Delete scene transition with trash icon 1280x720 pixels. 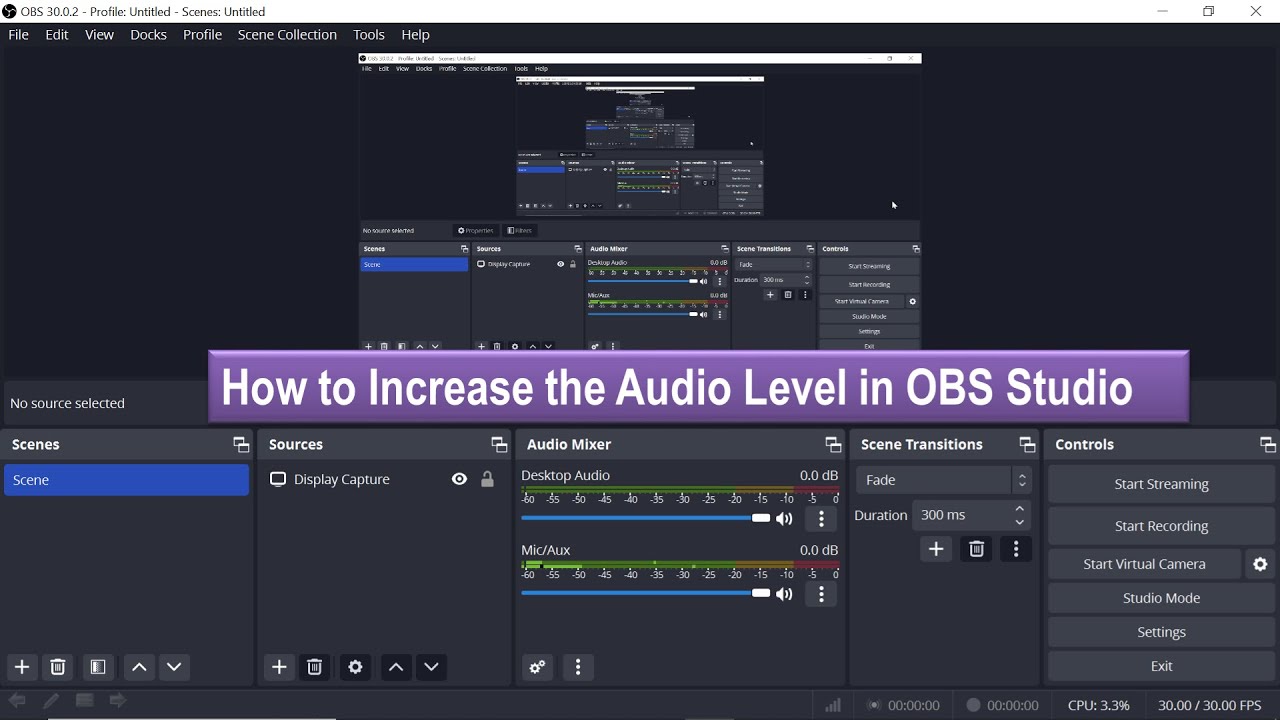point(977,549)
